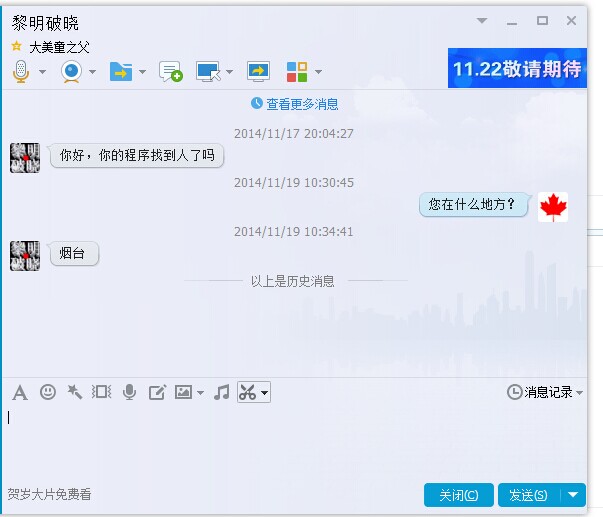Open the colorful apps grid icon
Screen dimensions: 603x517
coord(297,71)
